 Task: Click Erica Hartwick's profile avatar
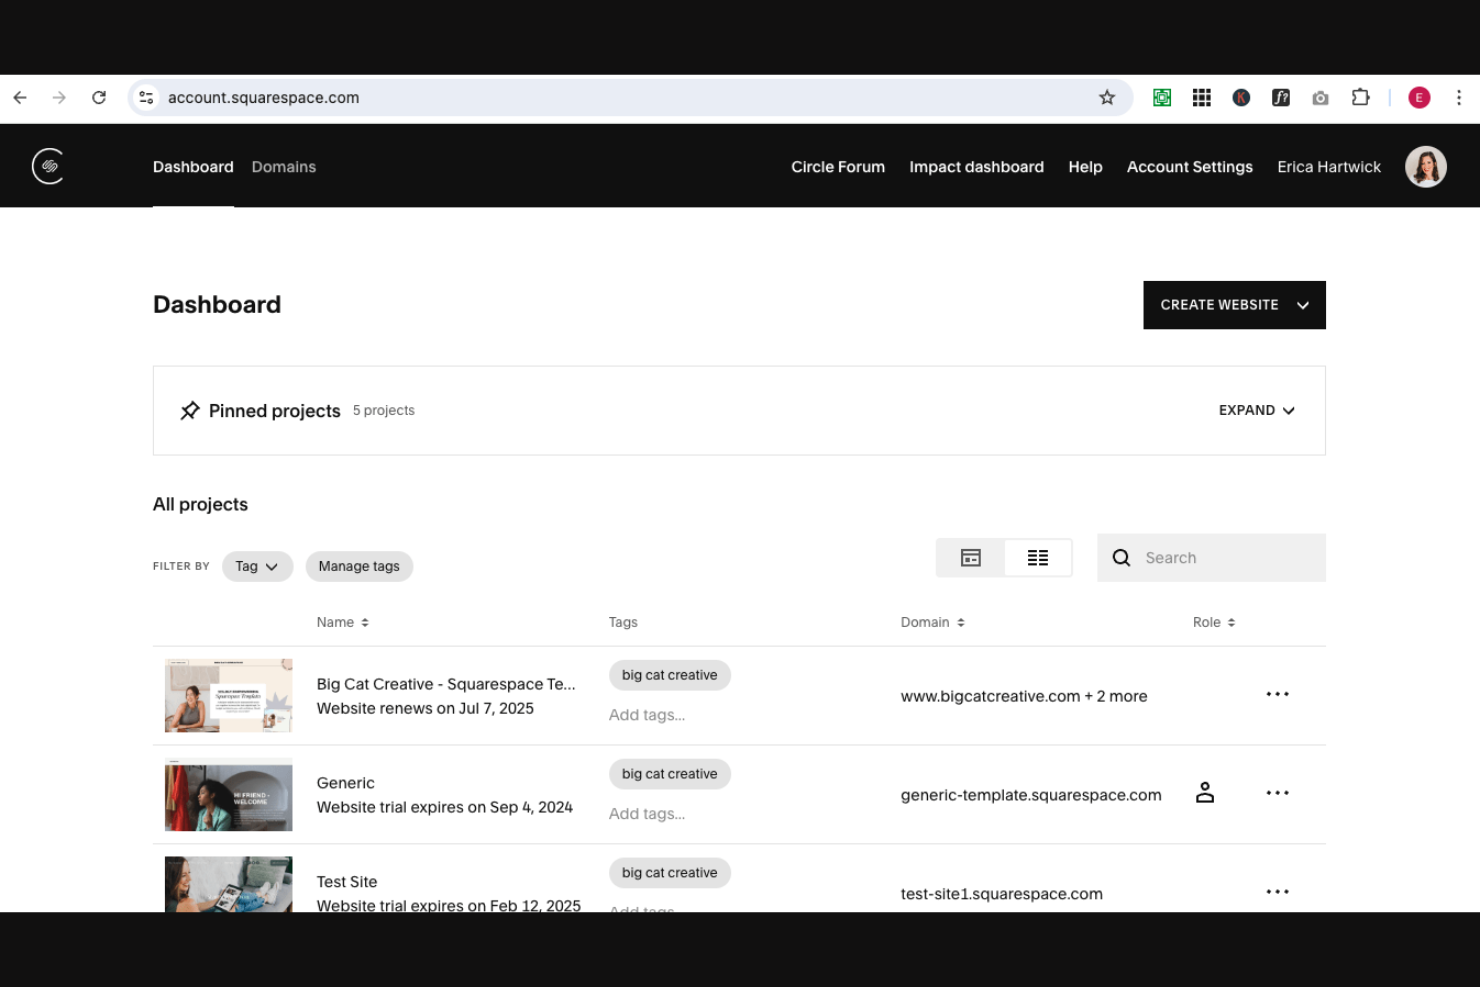coord(1425,166)
